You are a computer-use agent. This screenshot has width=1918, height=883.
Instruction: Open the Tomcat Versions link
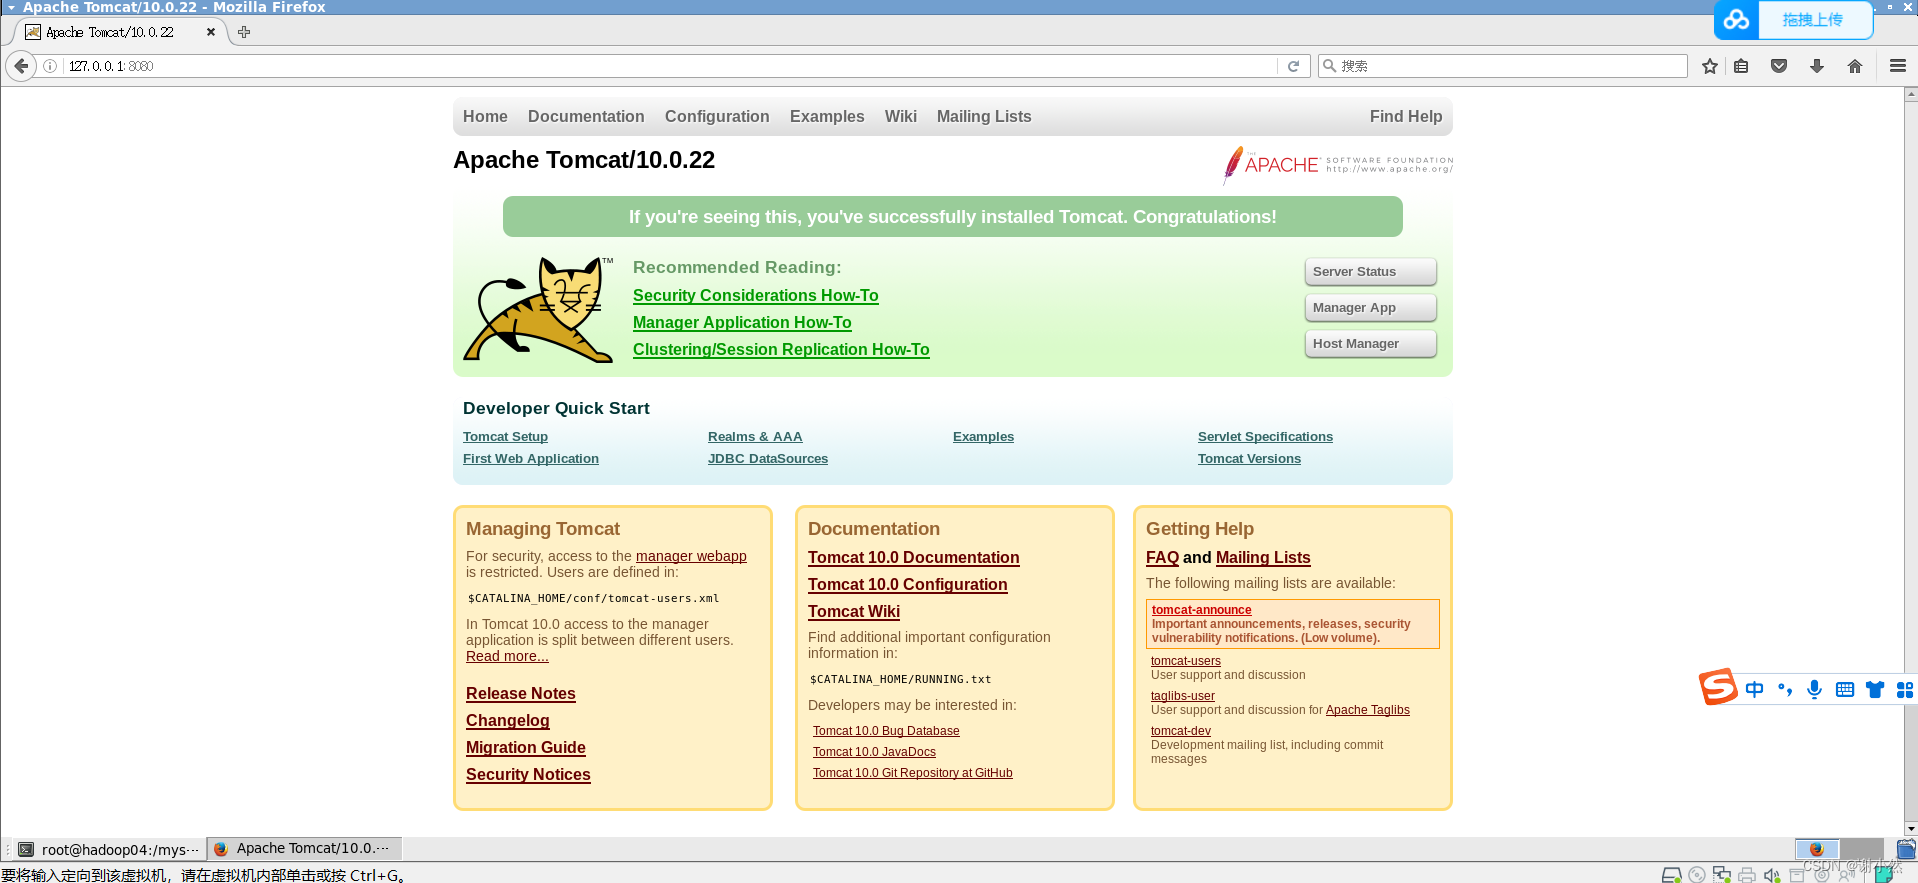point(1249,458)
